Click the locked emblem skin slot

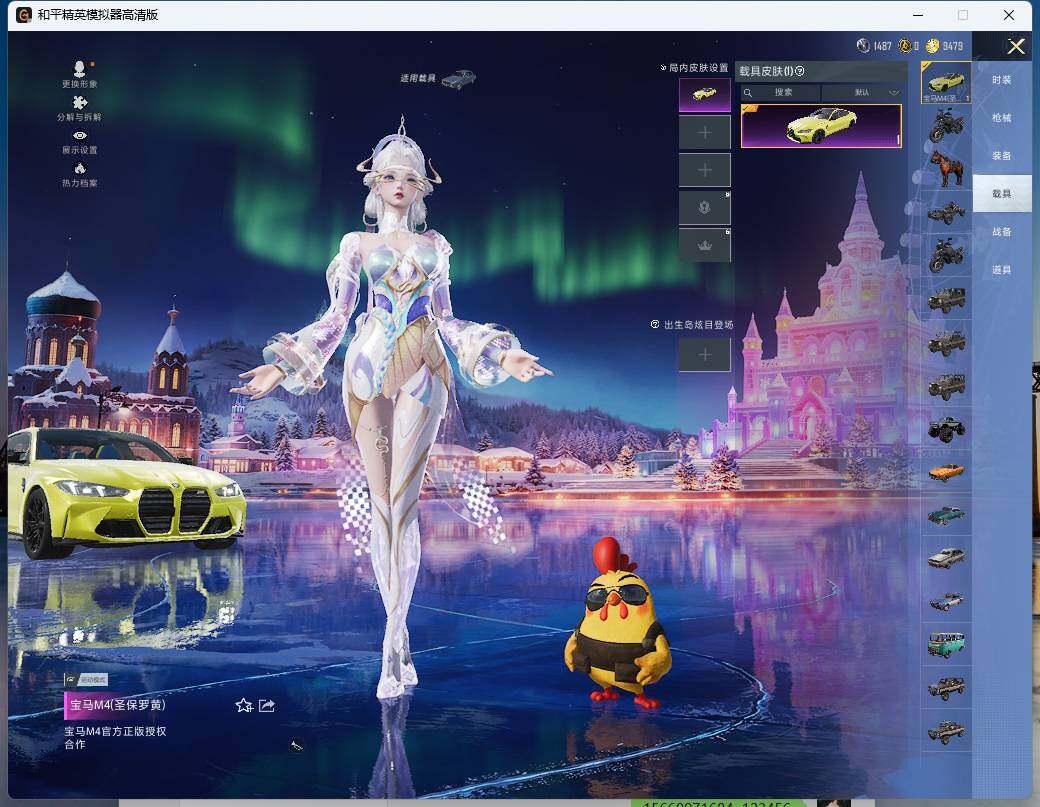coord(704,208)
